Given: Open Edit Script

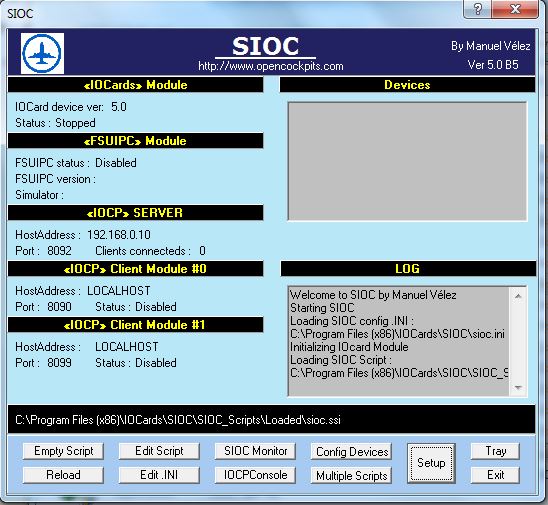Looking at the screenshot, I should pyautogui.click(x=159, y=451).
